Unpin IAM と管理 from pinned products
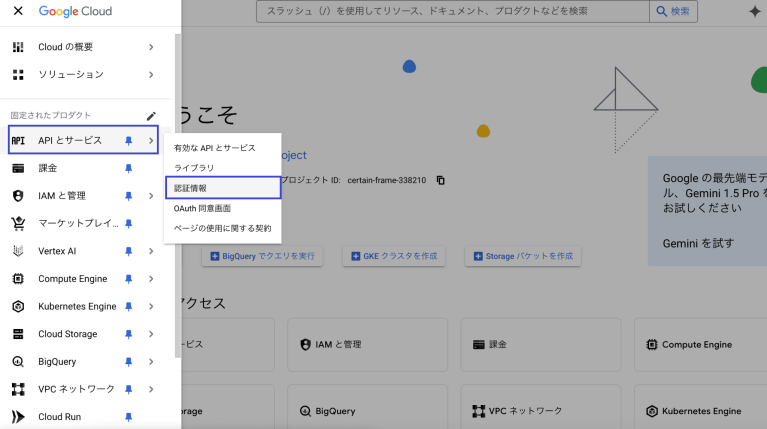This screenshot has height=429, width=767. tap(129, 196)
